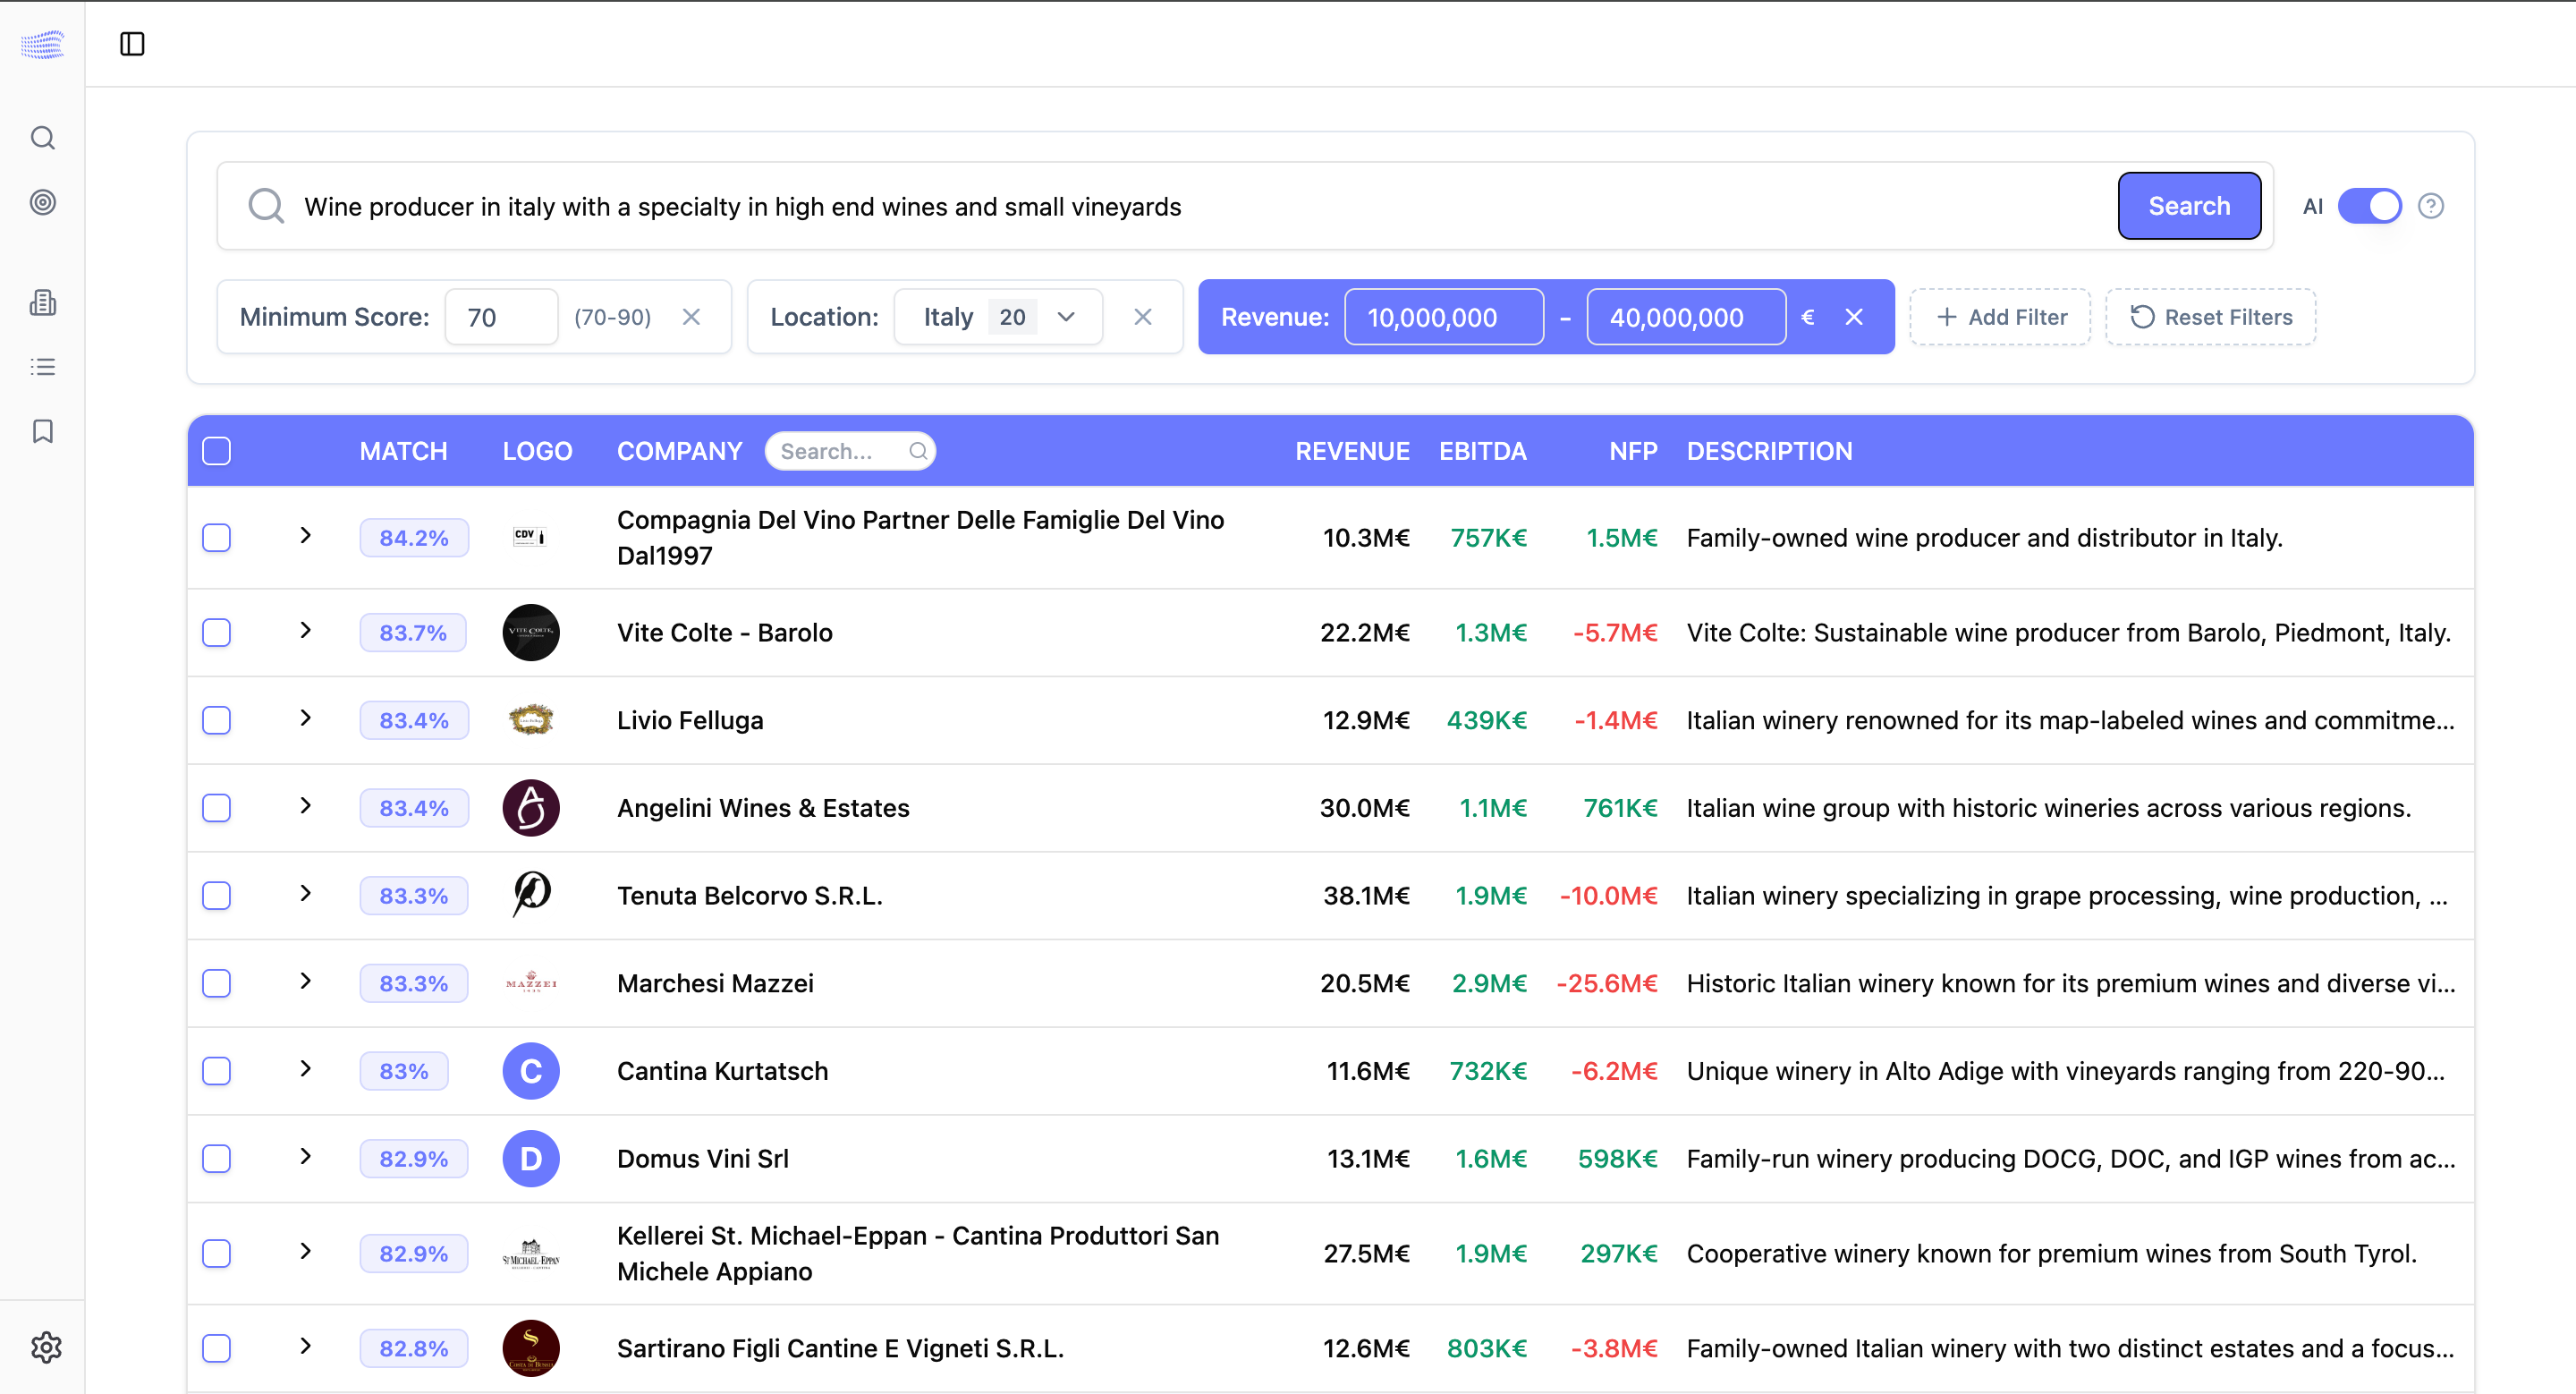
Task: Expand the Vite Colte - Barolo row
Action: (x=305, y=631)
